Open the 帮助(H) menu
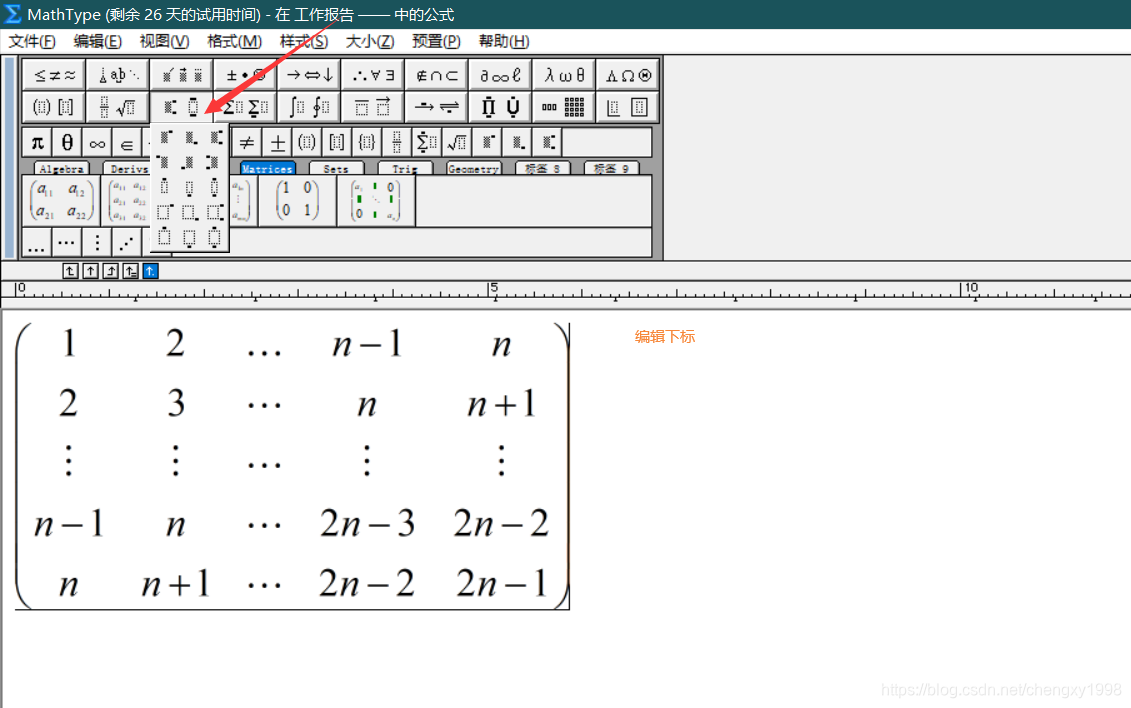Image resolution: width=1131 pixels, height=708 pixels. [504, 41]
